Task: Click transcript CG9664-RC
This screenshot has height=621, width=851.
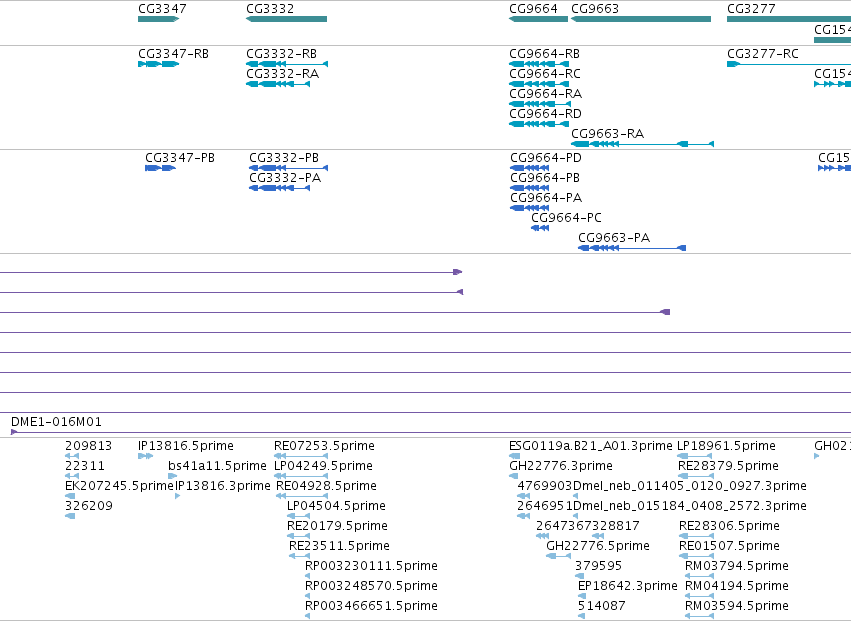Action: click(x=539, y=84)
